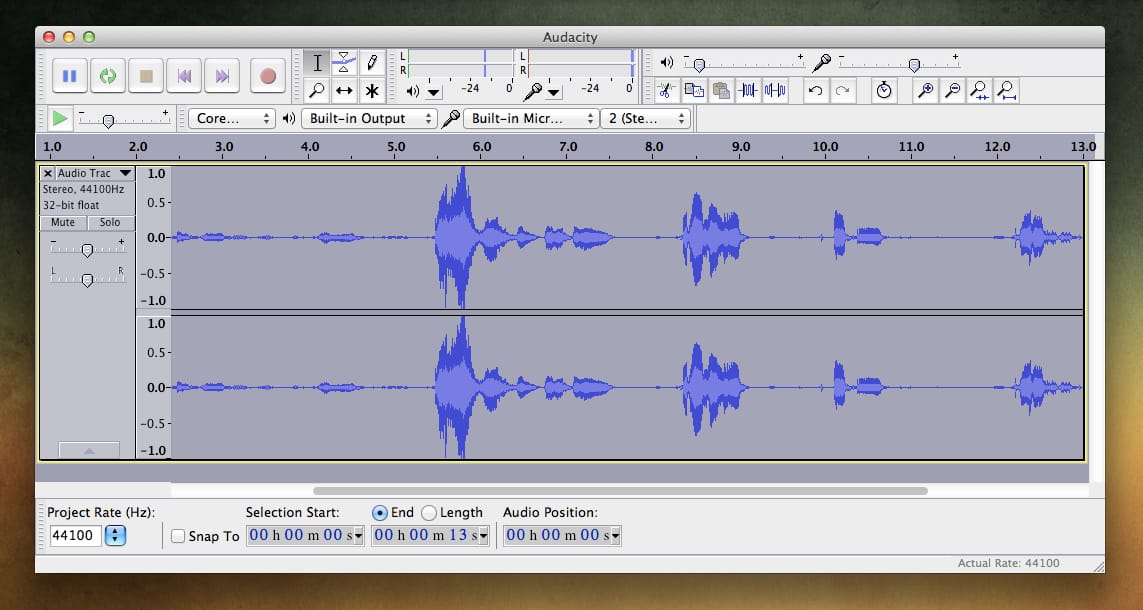The height and width of the screenshot is (610, 1143).
Task: Select the Time Shift tool
Action: [344, 90]
